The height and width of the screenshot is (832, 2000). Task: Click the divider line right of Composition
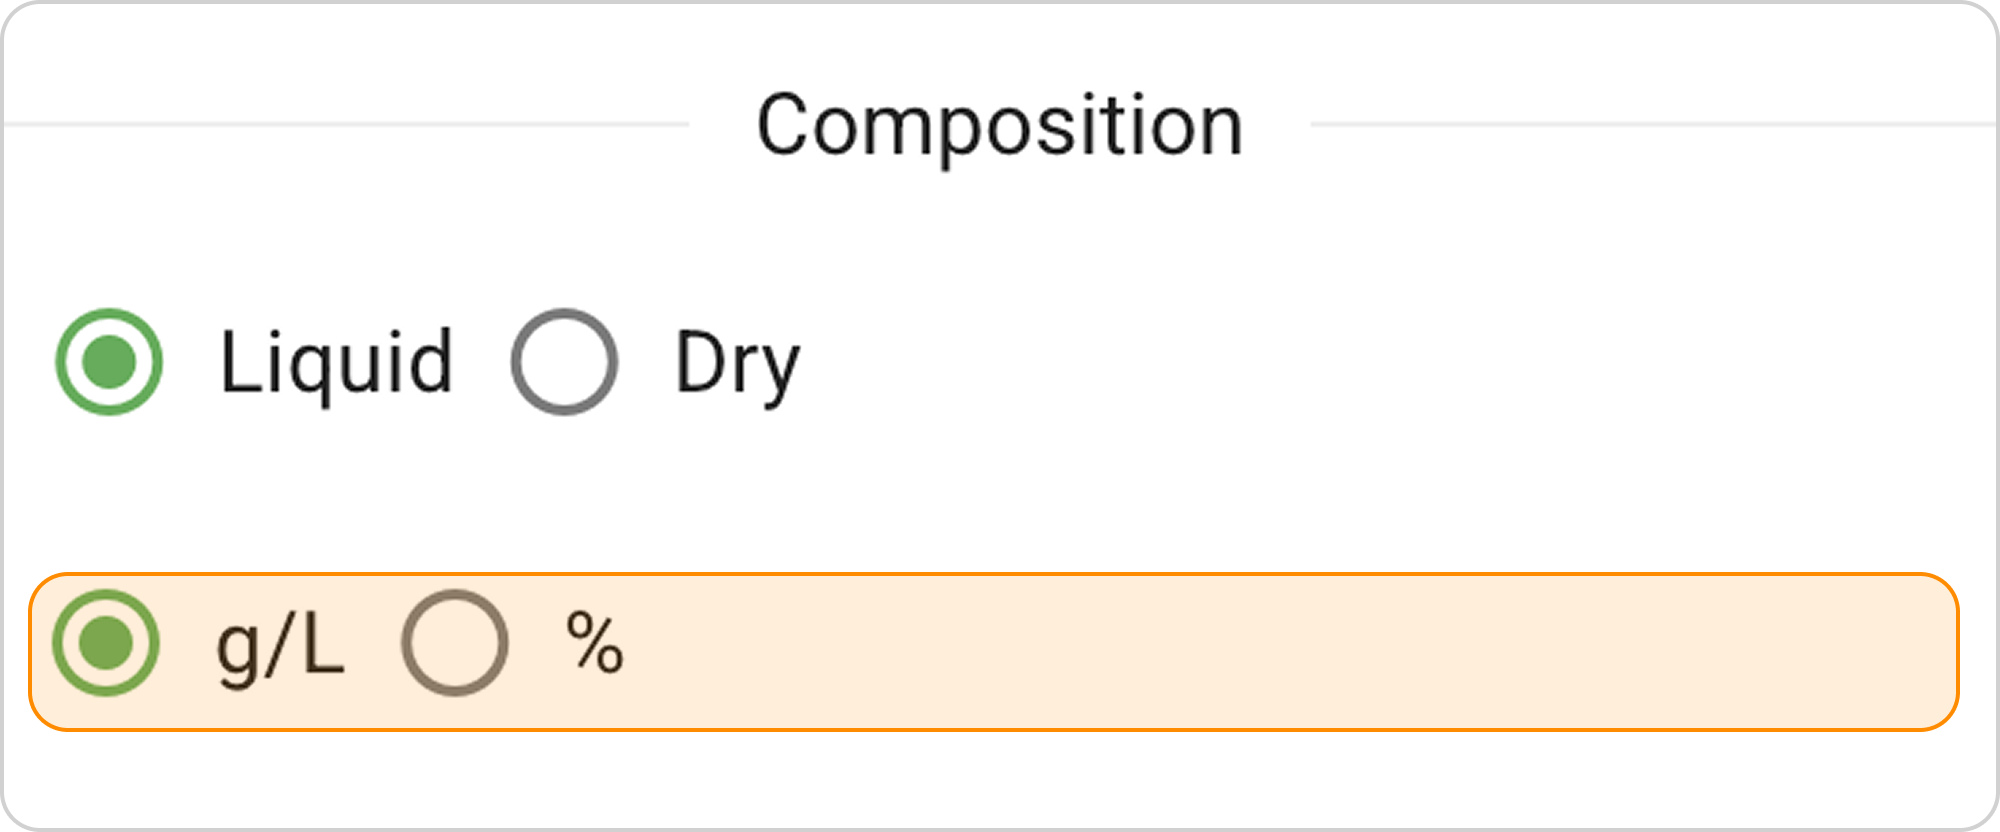(1650, 124)
